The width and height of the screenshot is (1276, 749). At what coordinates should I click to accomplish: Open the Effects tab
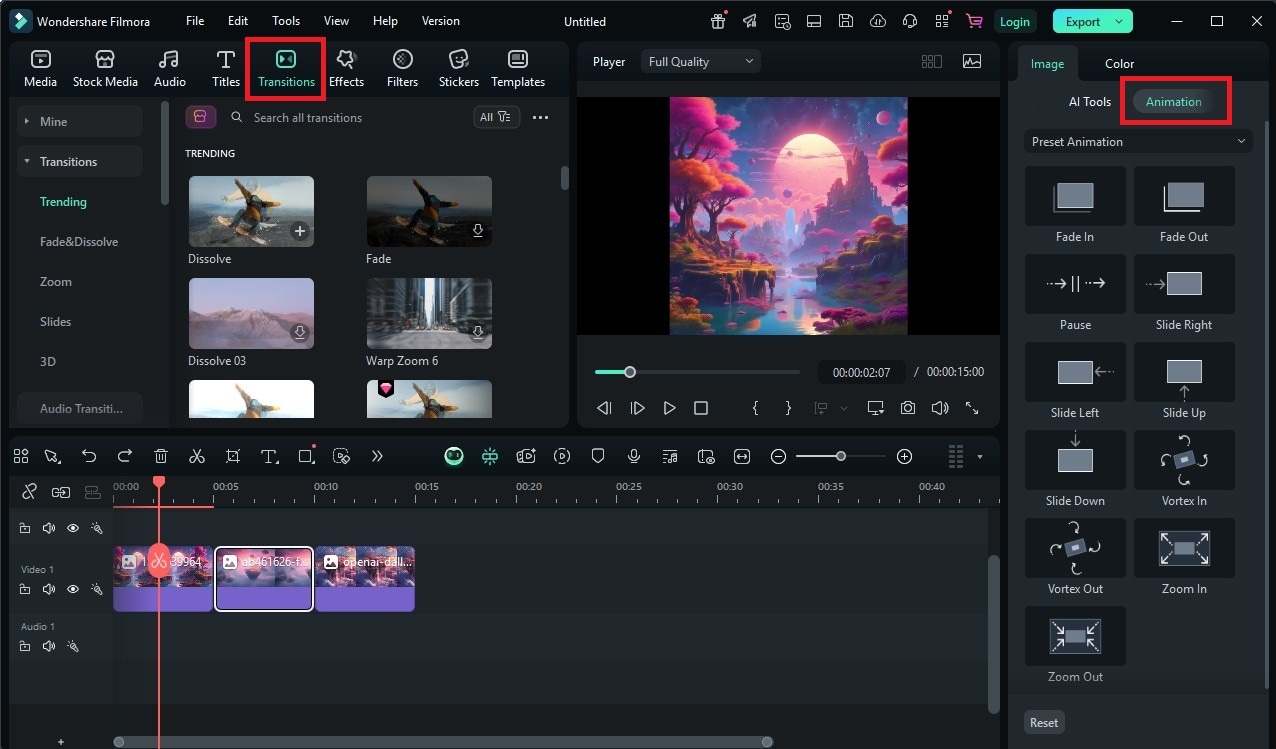(346, 69)
